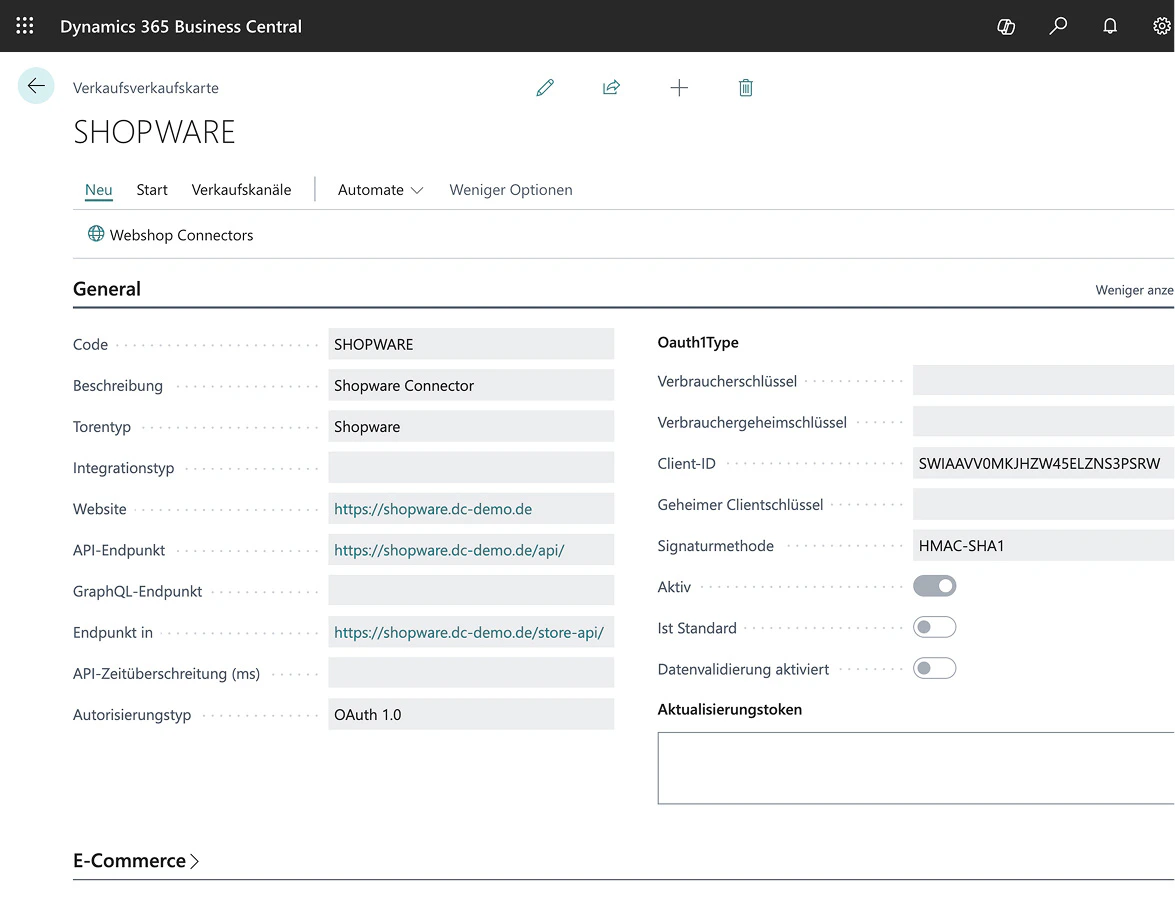
Task: Expand the Automate dropdown
Action: [381, 190]
